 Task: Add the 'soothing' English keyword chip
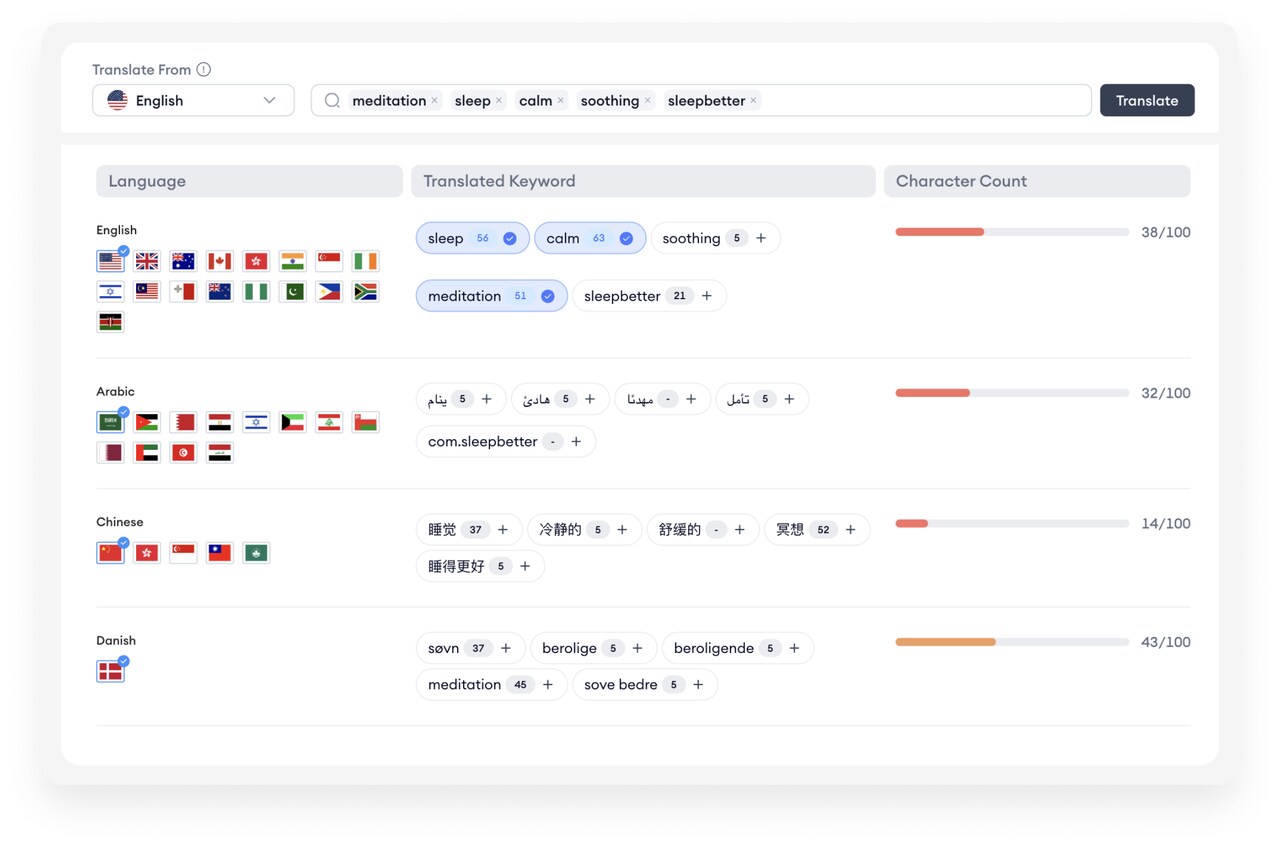pyautogui.click(x=761, y=238)
